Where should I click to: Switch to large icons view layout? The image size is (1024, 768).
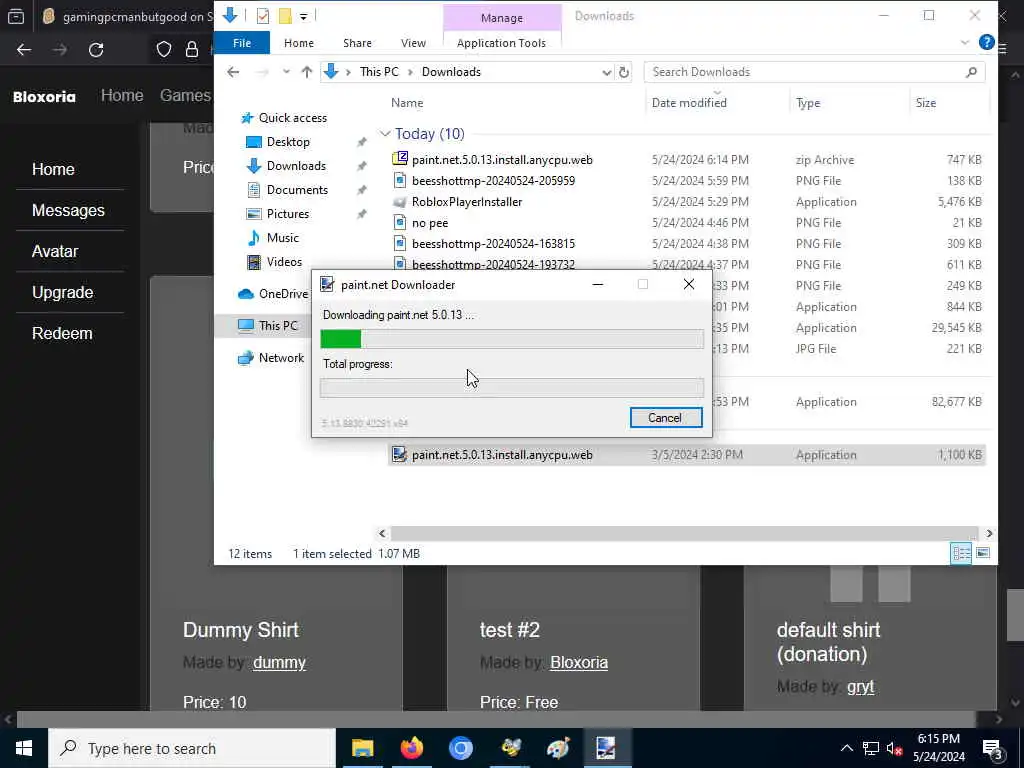point(983,554)
